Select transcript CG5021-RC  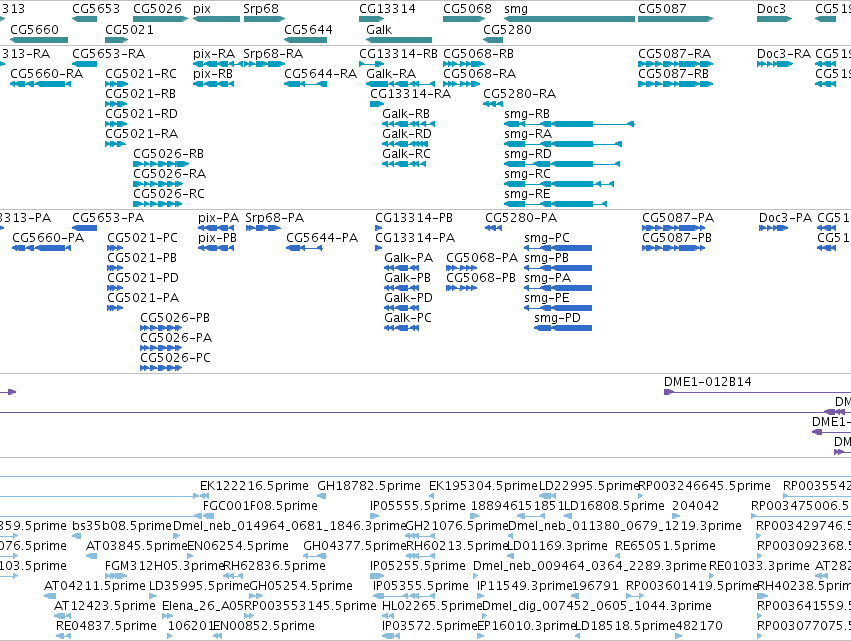pyautogui.click(x=117, y=84)
